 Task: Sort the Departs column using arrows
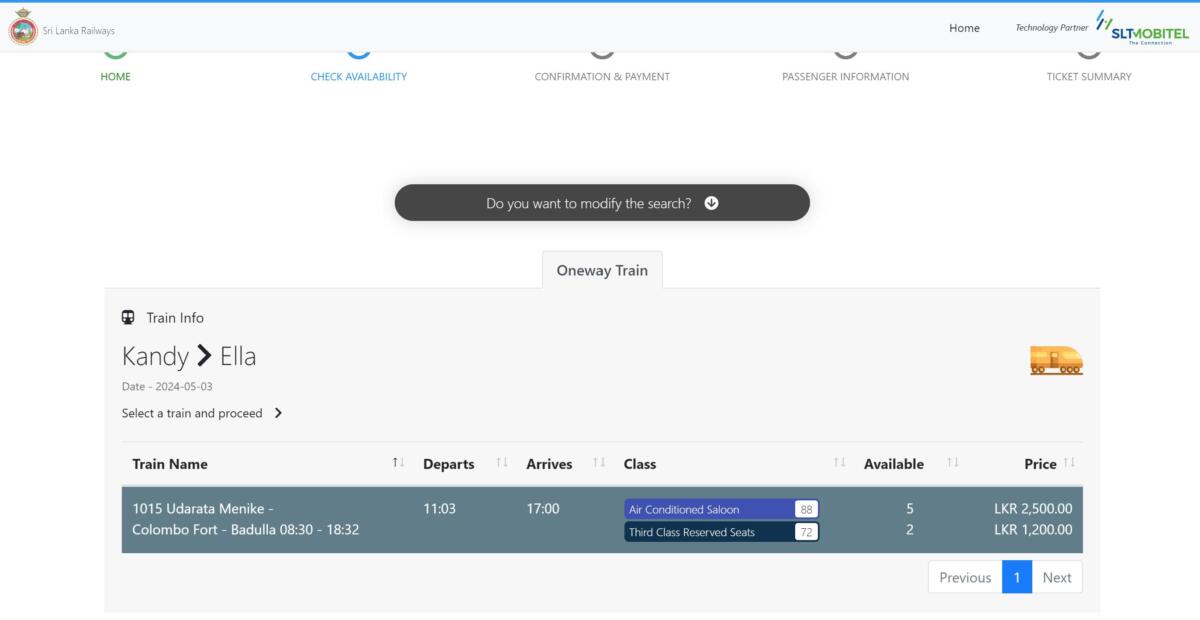502,463
